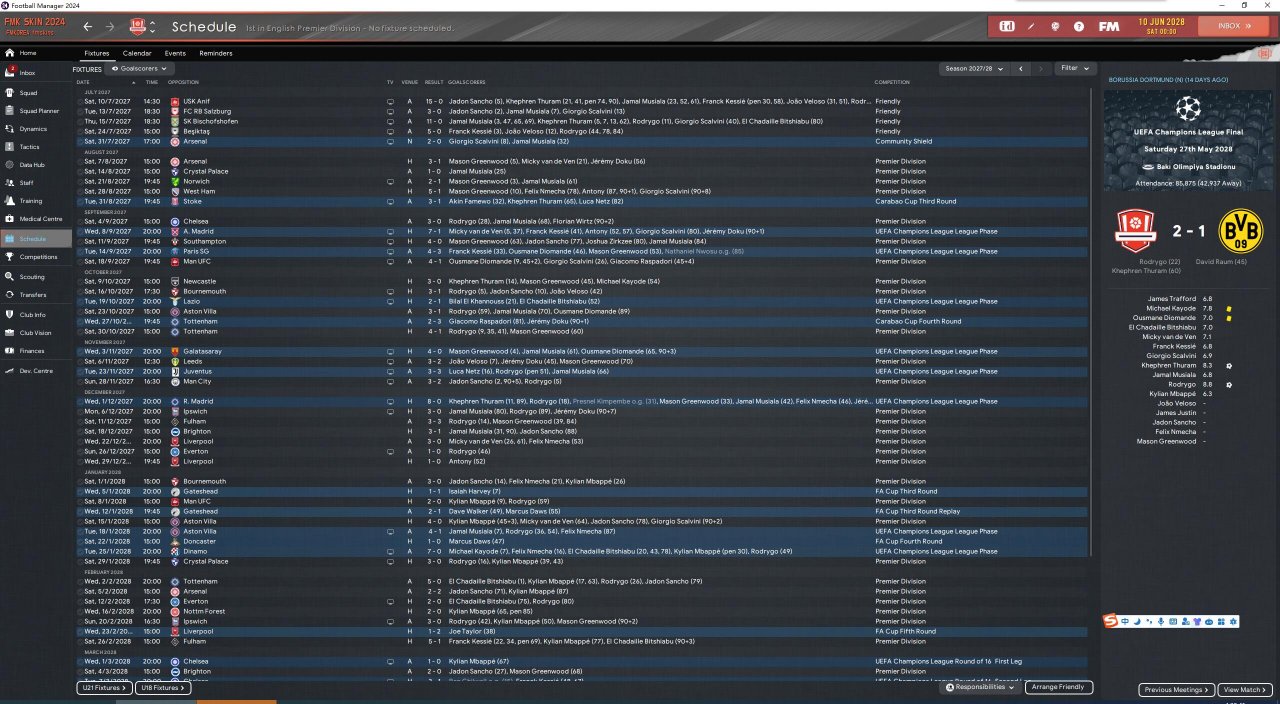Screen dimensions: 1280x704
Task: Switch to the Calendar tab
Action: click(x=137, y=53)
